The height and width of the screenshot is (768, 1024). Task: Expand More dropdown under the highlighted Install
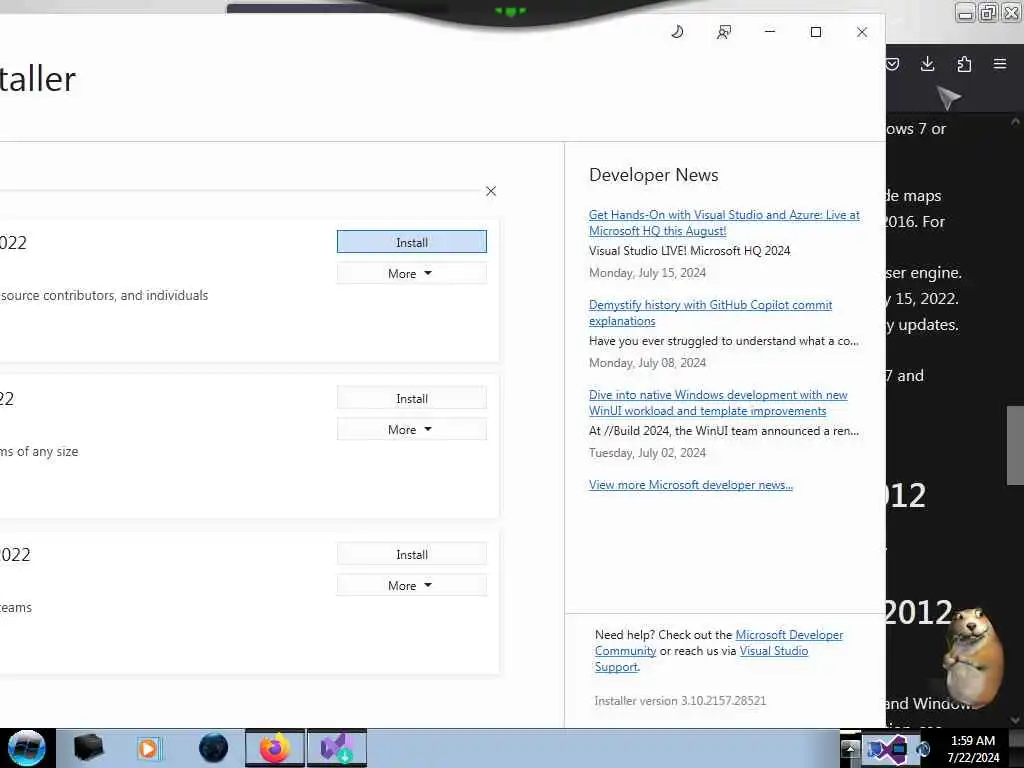(411, 273)
